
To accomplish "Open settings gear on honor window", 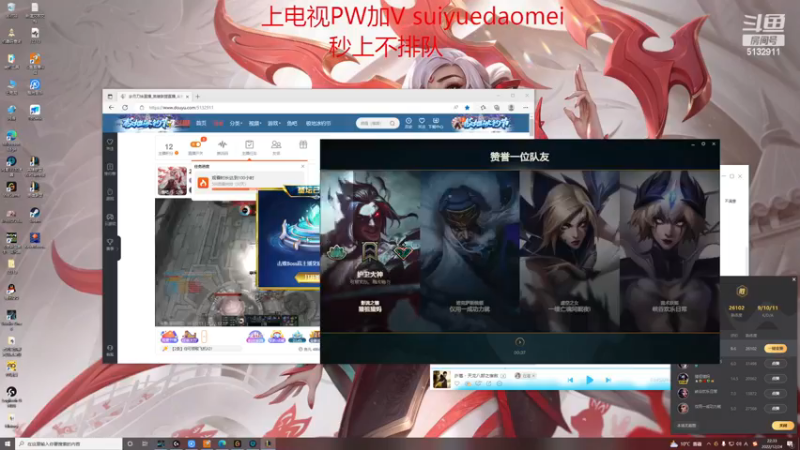I will click(x=703, y=144).
